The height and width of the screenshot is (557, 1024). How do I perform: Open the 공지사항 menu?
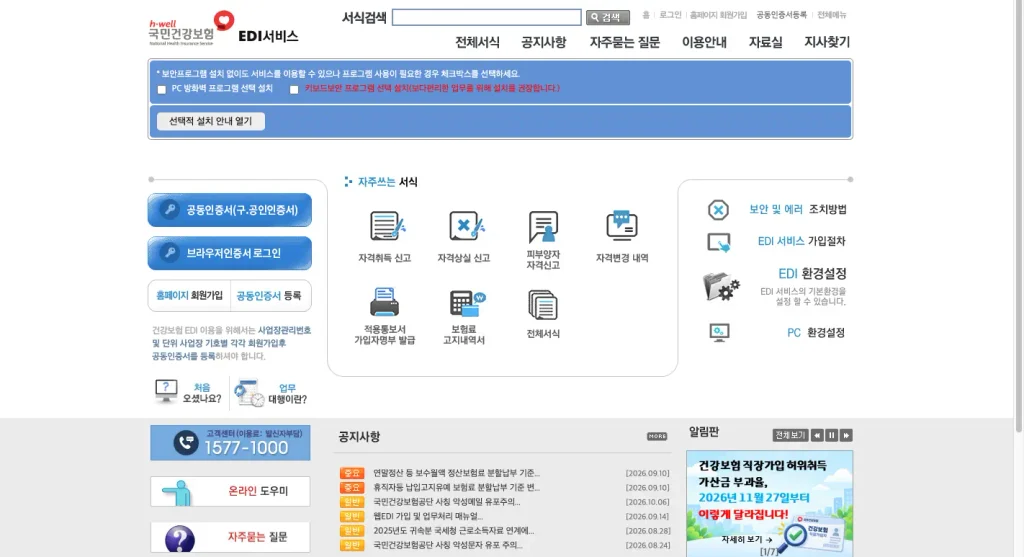click(x=543, y=42)
